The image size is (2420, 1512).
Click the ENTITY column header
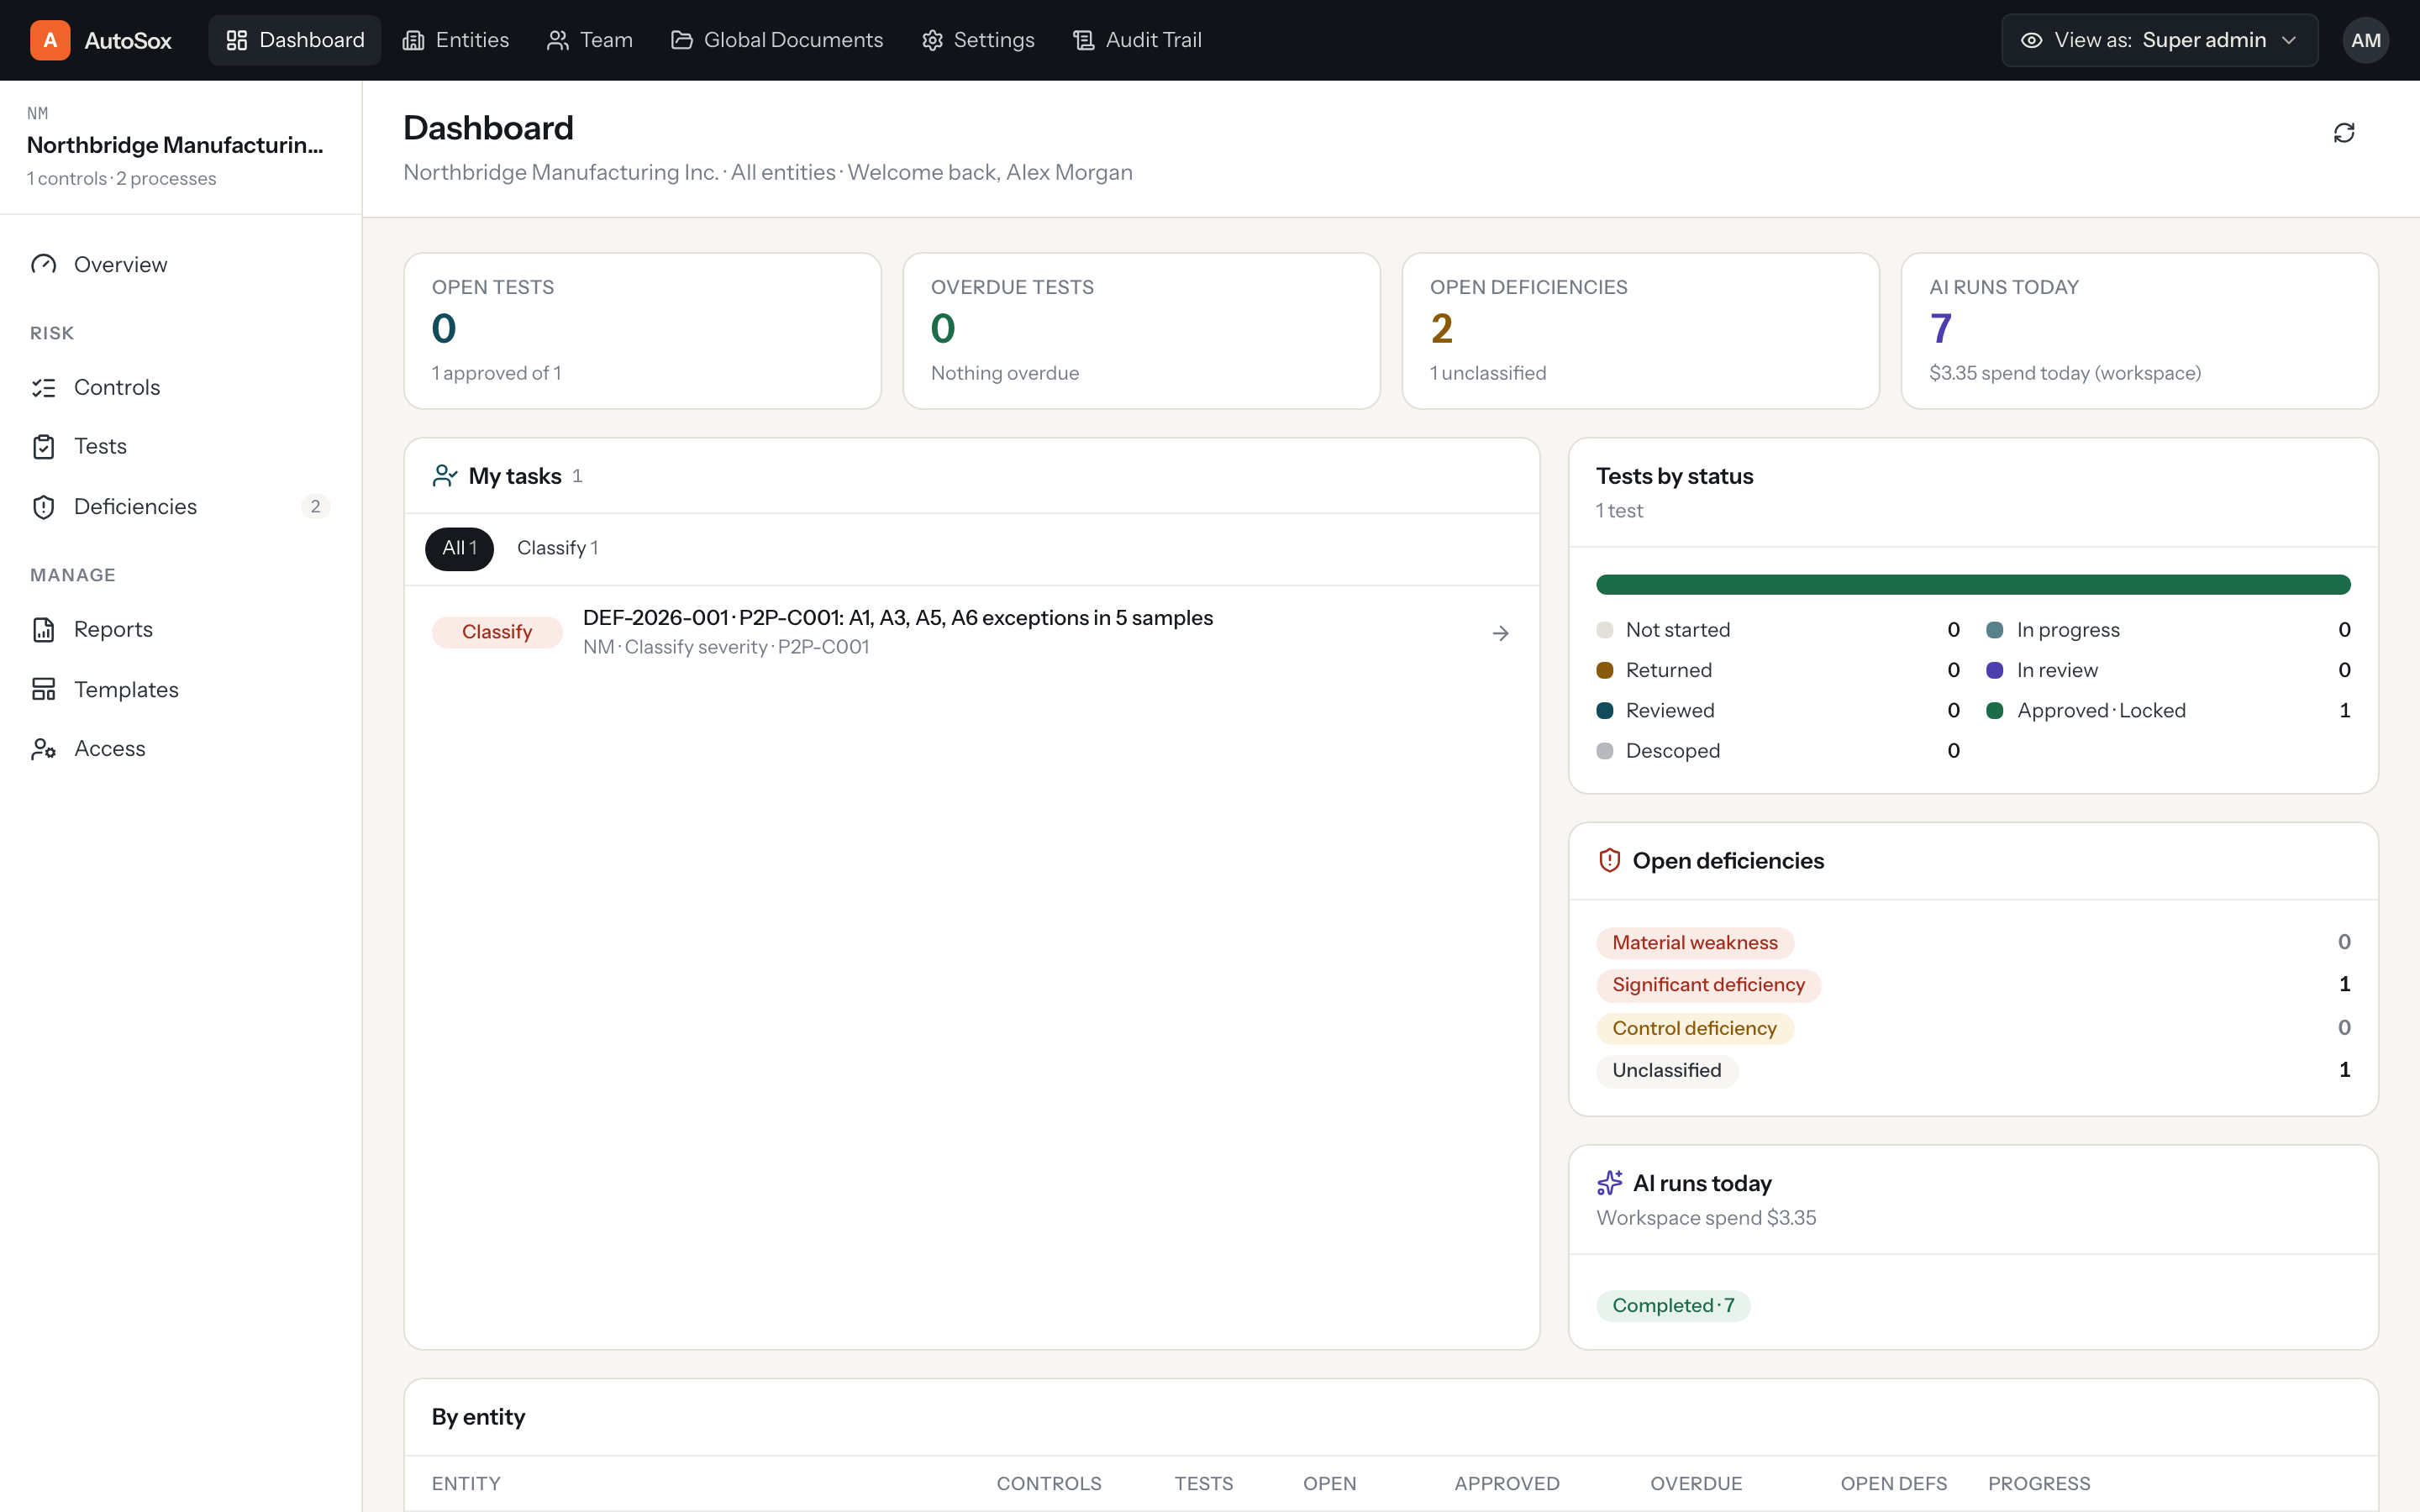coord(466,1484)
